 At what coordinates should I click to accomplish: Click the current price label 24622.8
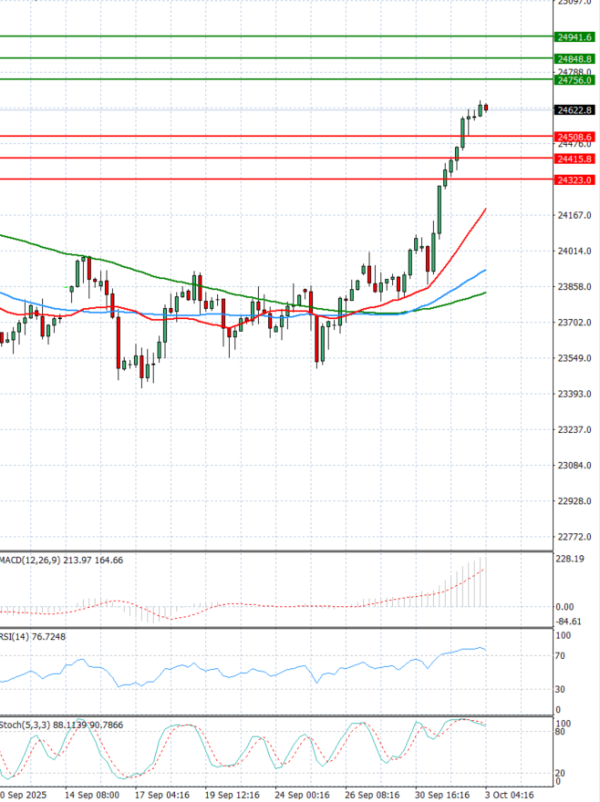[575, 110]
